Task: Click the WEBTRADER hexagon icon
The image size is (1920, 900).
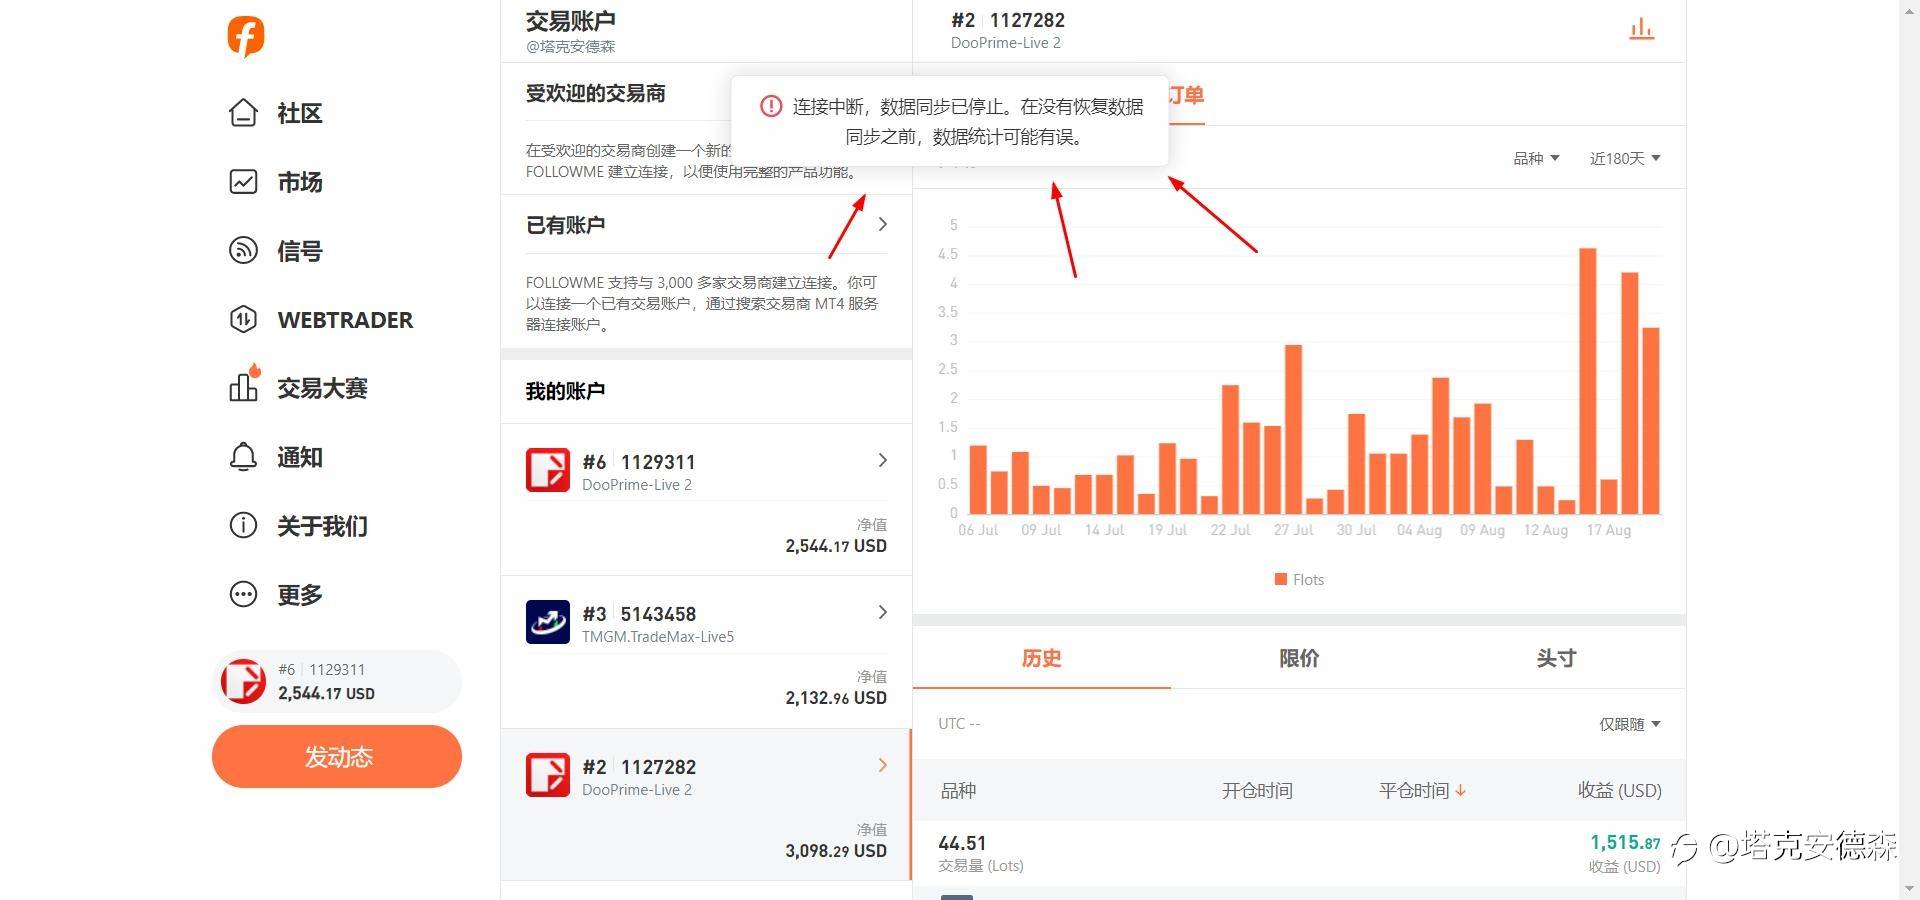Action: pyautogui.click(x=243, y=319)
